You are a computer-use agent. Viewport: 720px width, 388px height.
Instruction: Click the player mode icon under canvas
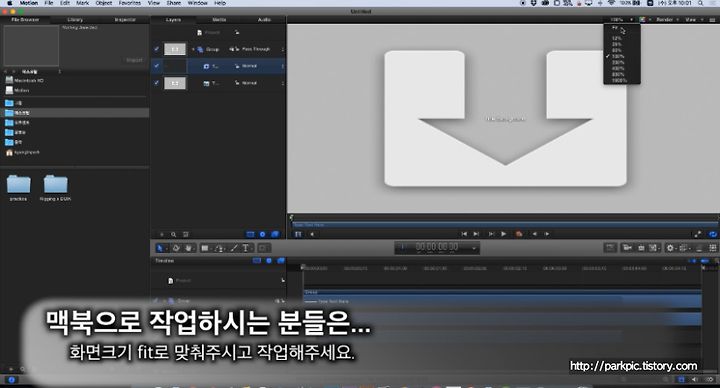point(298,234)
